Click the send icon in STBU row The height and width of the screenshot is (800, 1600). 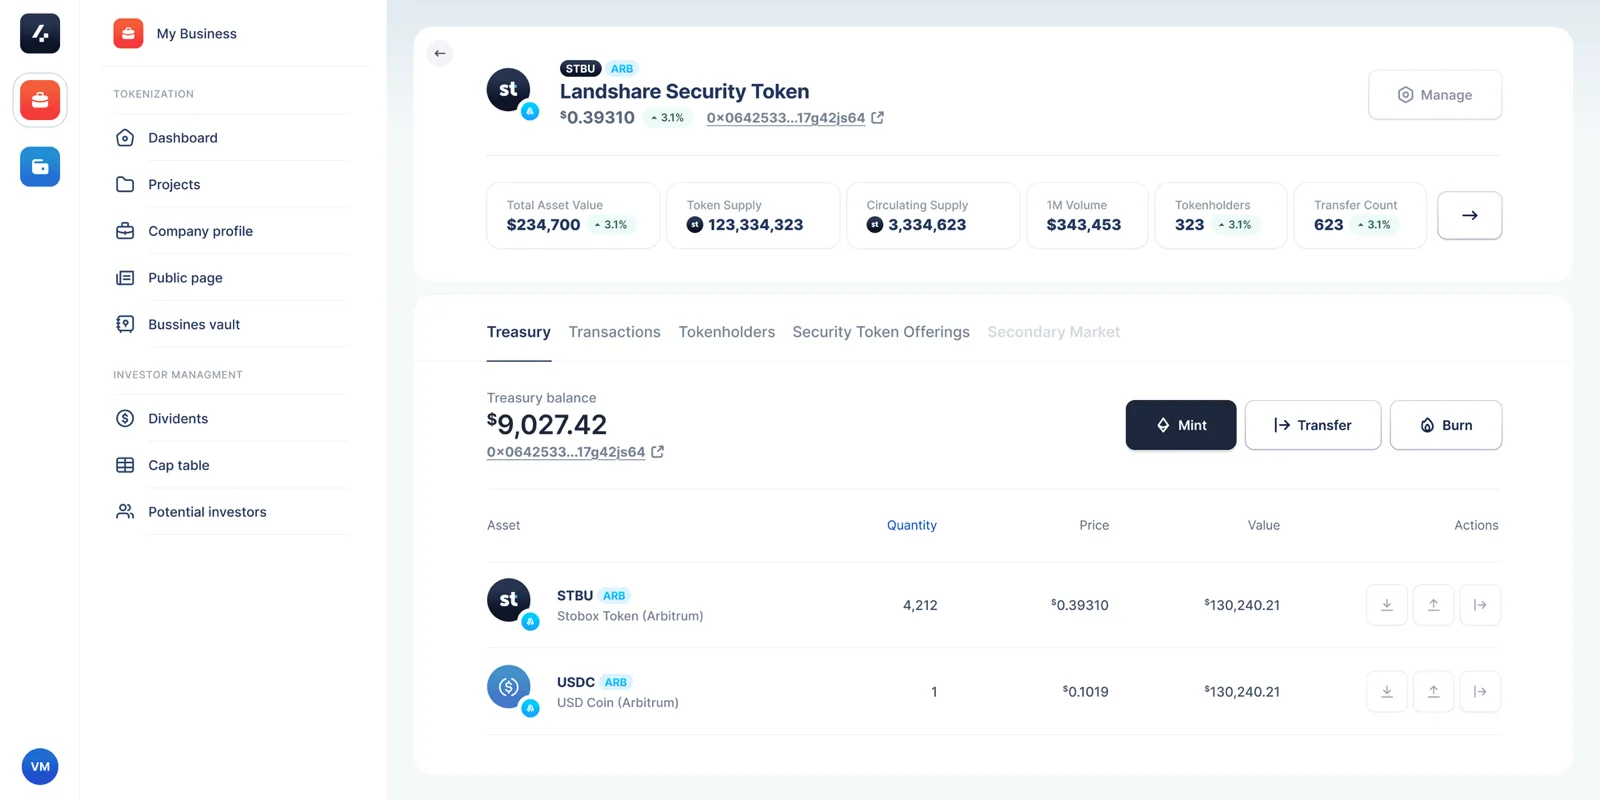point(1480,605)
